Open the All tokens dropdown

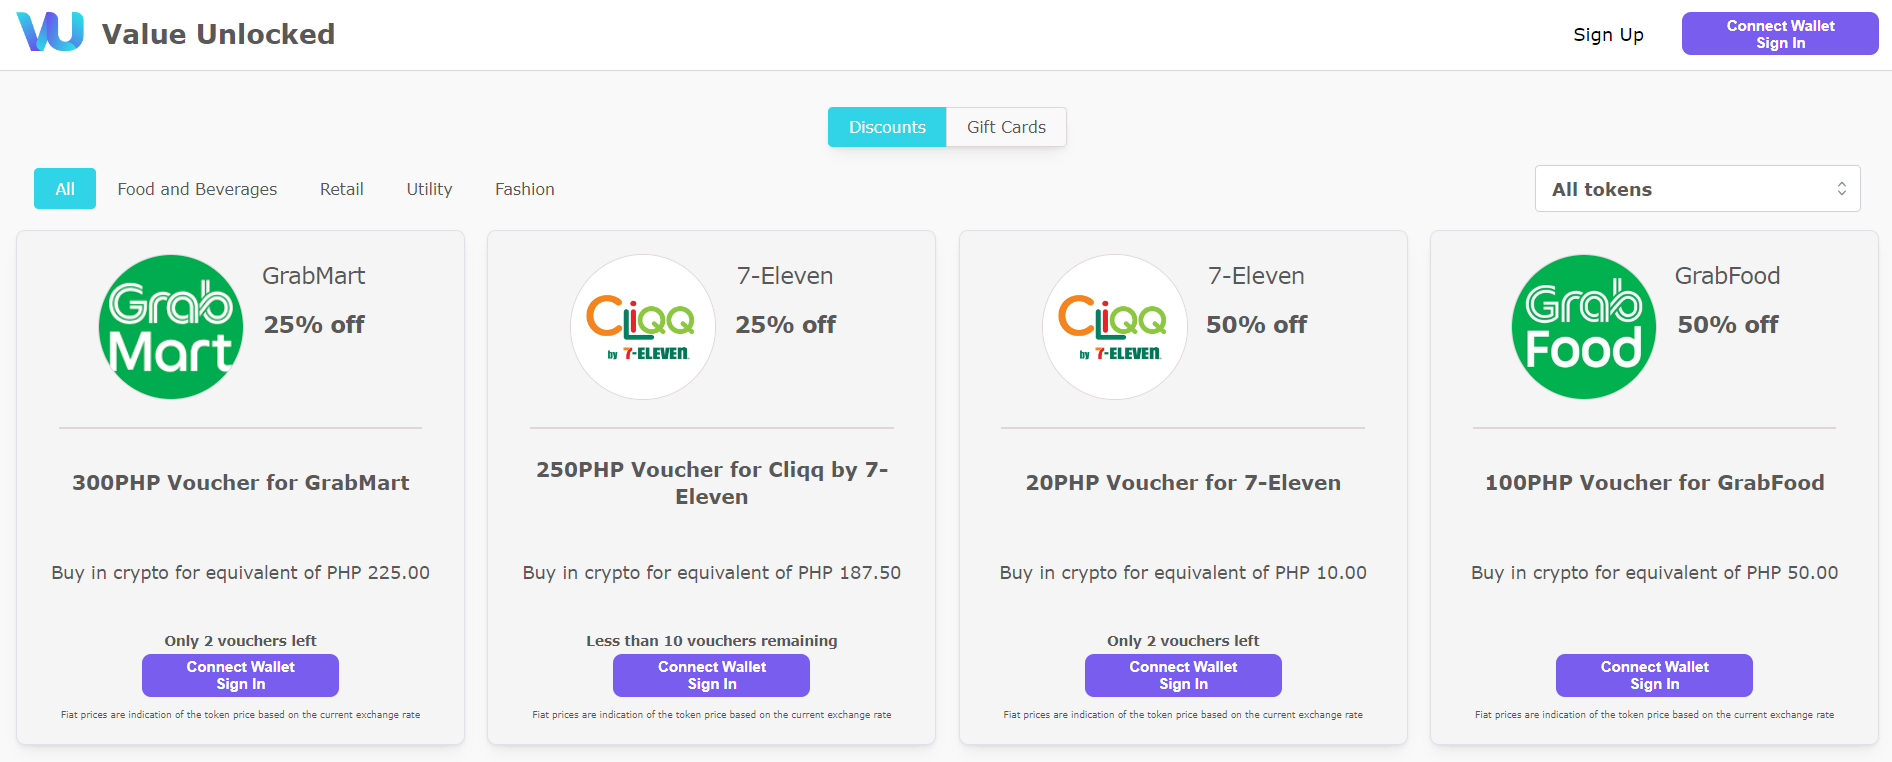(1697, 189)
